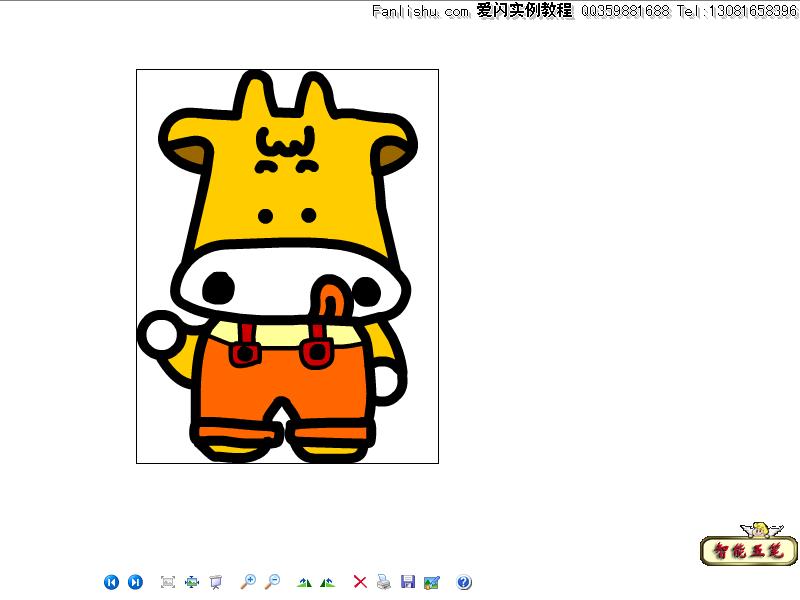This screenshot has height=600, width=800.
Task: Delete the image with the red X
Action: tap(360, 582)
